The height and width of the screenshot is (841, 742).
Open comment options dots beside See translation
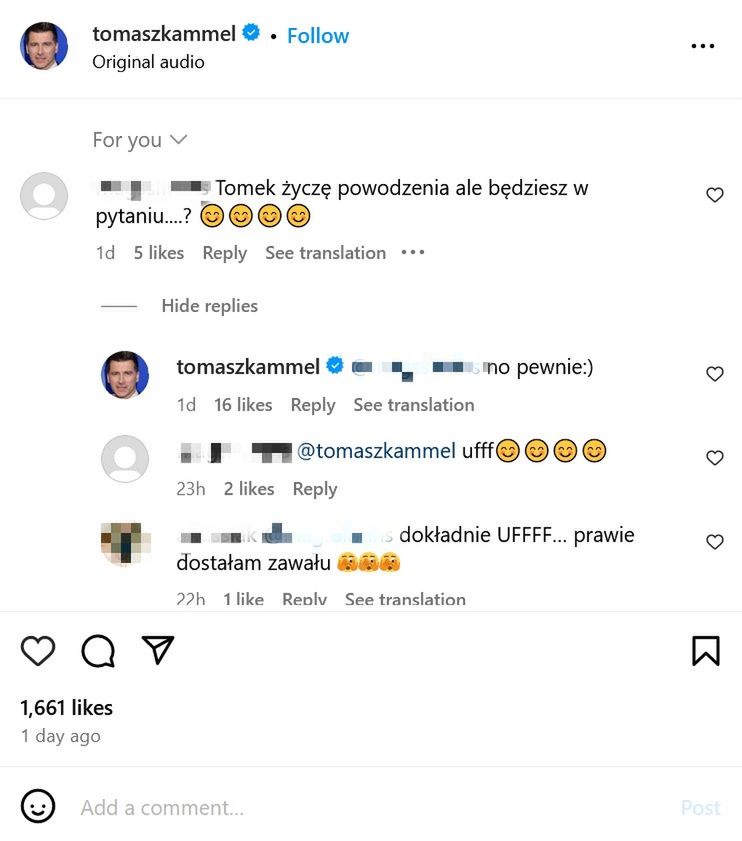[413, 253]
